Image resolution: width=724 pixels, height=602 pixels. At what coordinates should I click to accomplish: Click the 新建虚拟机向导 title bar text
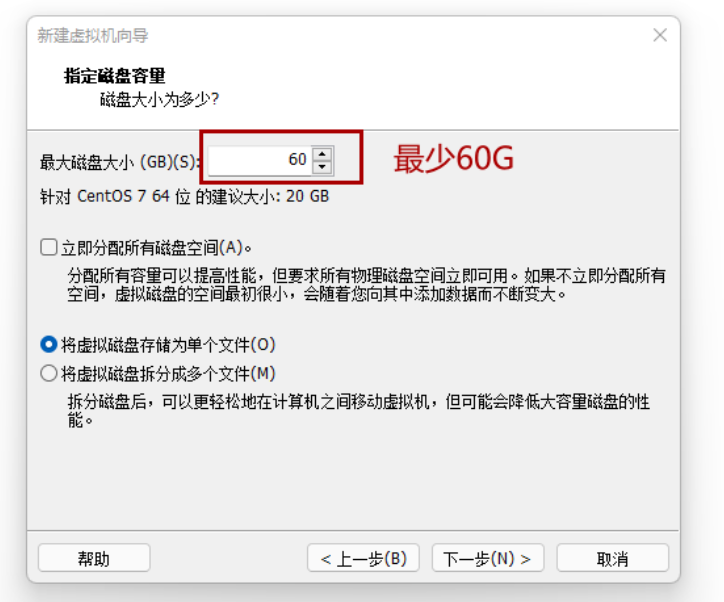pyautogui.click(x=93, y=36)
